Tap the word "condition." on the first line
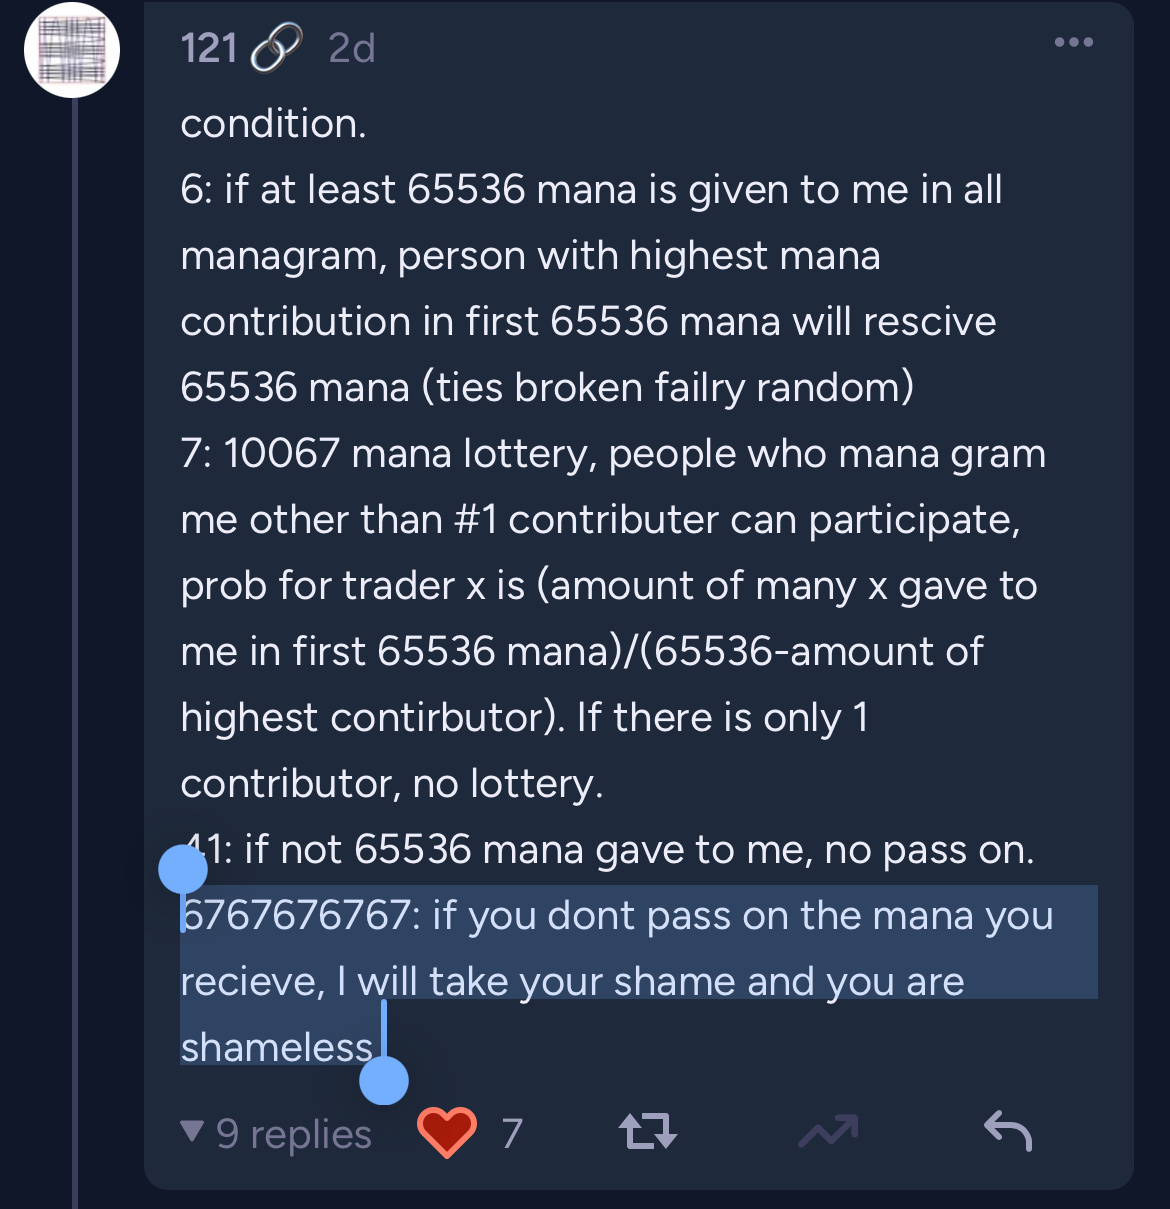The image size is (1170, 1209). point(273,124)
